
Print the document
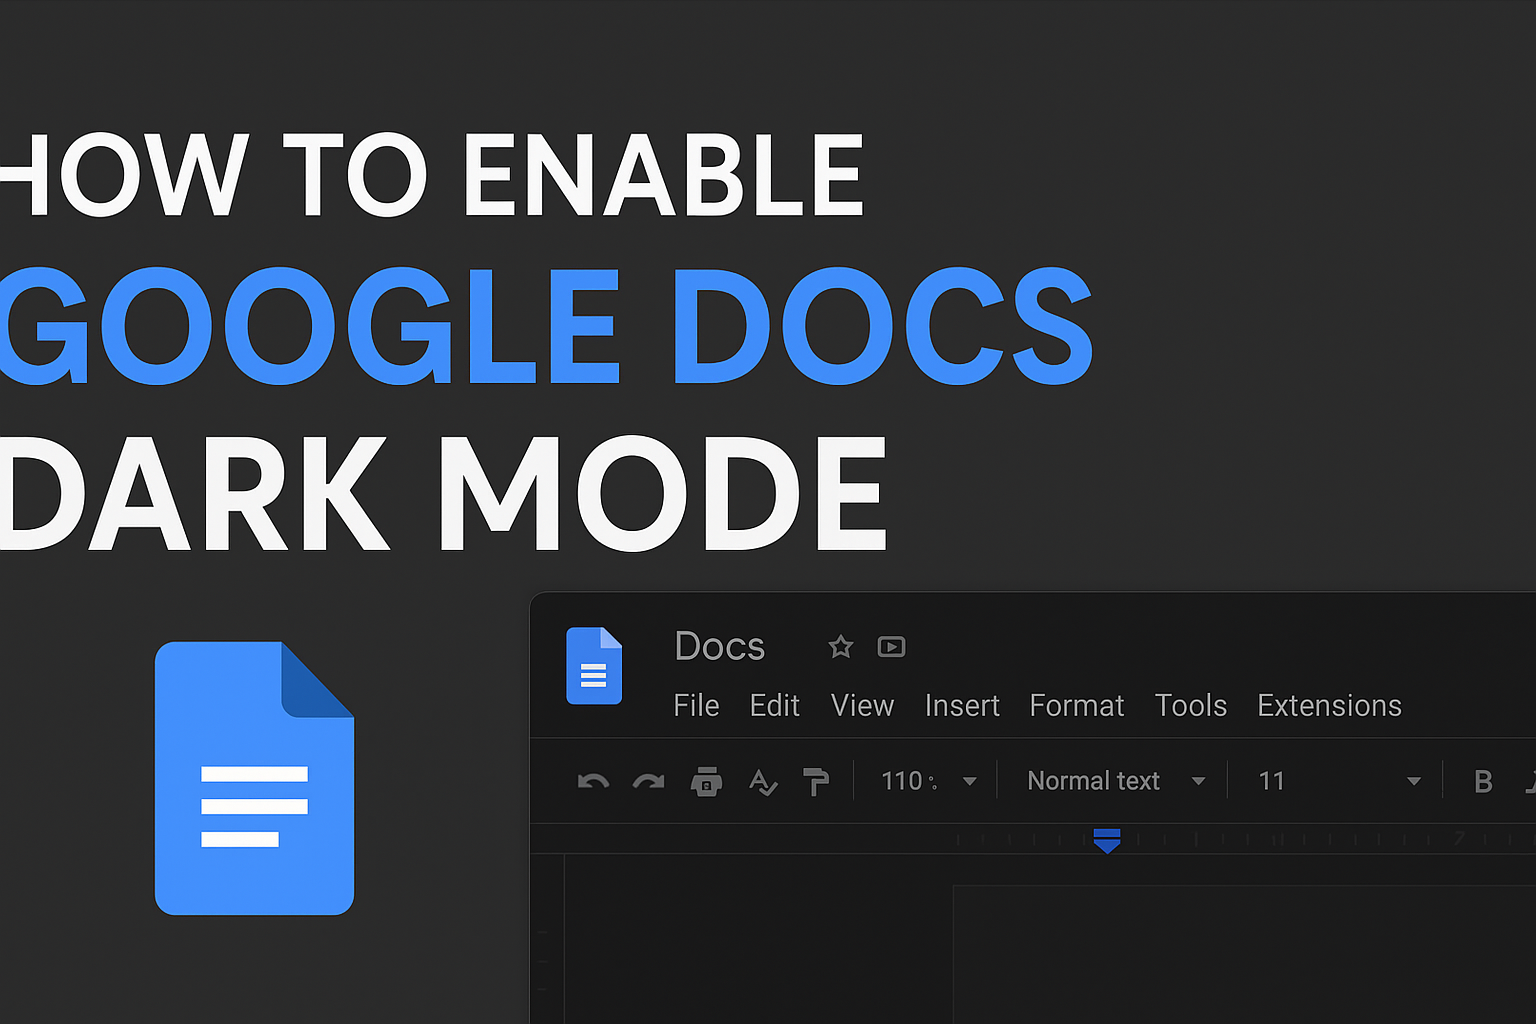[x=707, y=782]
